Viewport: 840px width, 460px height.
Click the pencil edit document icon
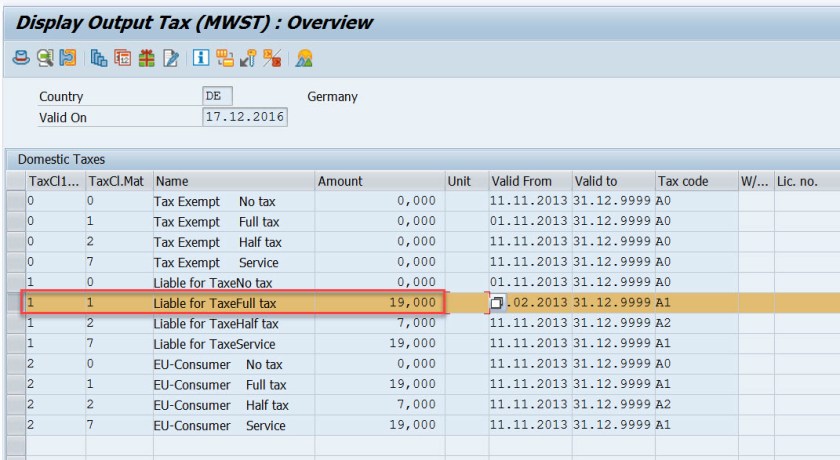(x=171, y=59)
